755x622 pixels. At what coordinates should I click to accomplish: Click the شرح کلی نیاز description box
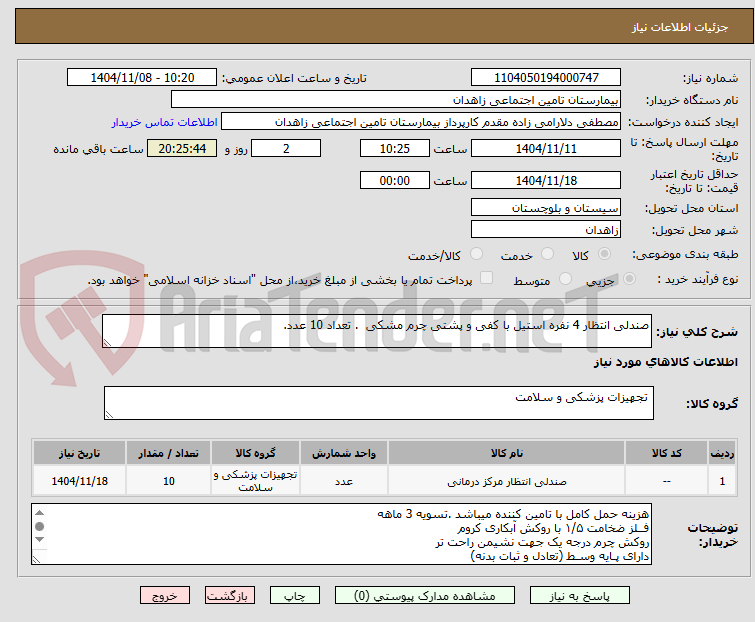click(377, 331)
